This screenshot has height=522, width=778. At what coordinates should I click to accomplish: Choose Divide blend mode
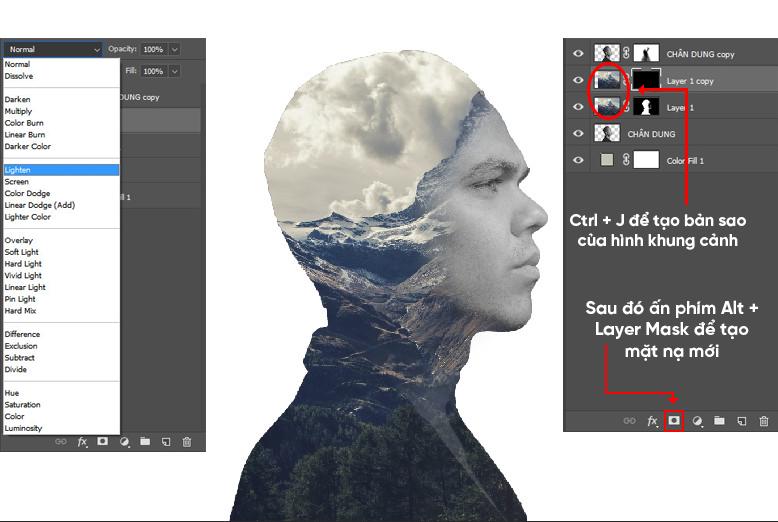click(x=61, y=369)
